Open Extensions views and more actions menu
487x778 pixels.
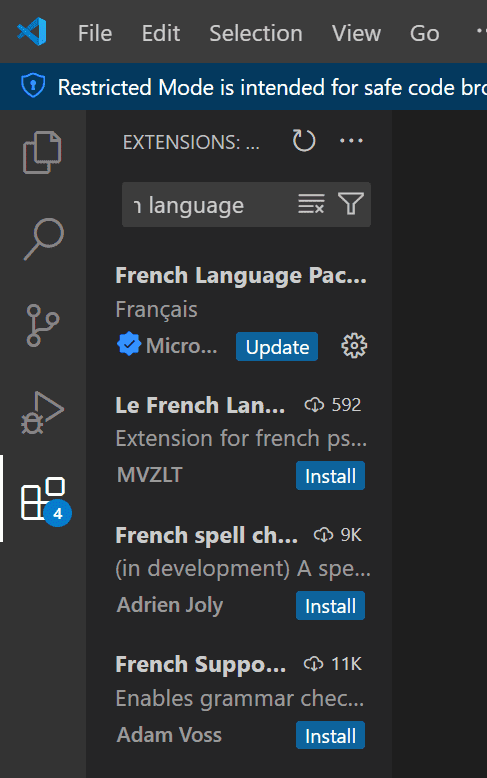point(351,141)
